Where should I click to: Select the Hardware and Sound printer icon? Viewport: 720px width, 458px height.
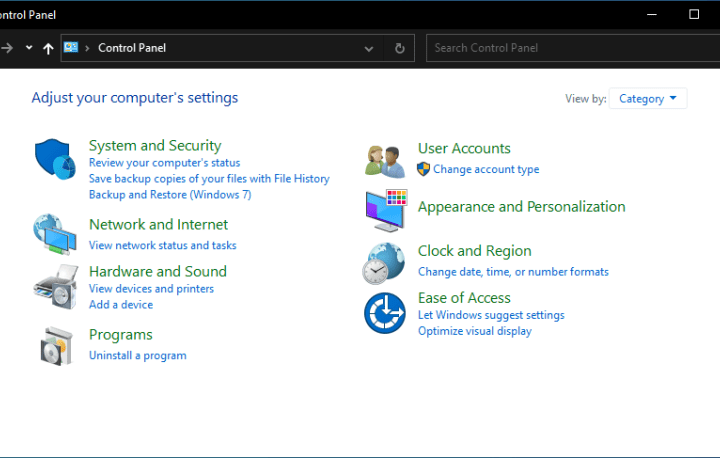pos(55,286)
